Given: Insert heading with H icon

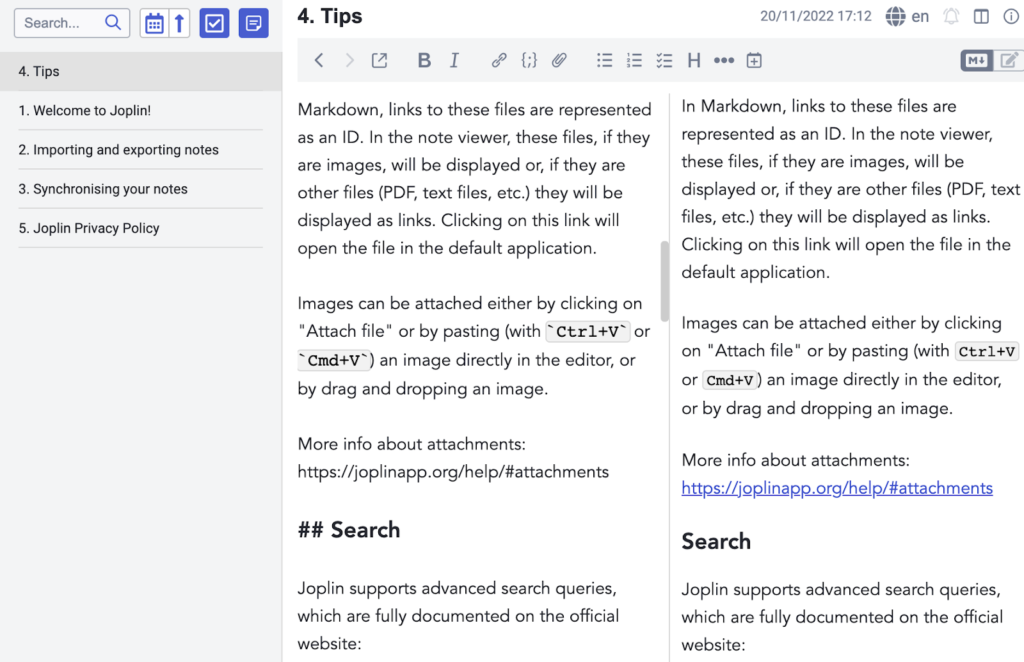Looking at the screenshot, I should pyautogui.click(x=693, y=61).
